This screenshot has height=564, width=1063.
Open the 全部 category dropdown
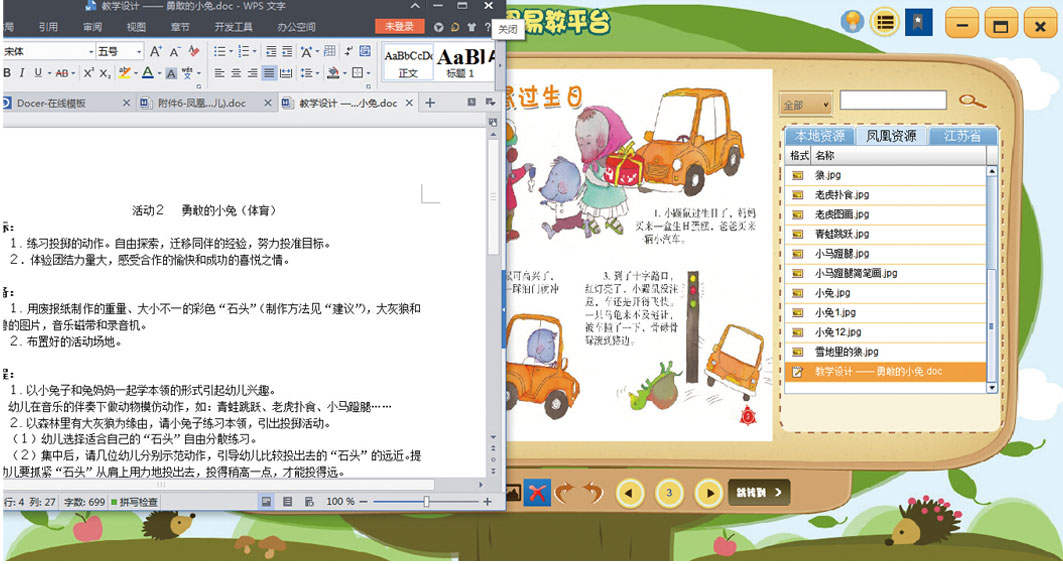805,105
